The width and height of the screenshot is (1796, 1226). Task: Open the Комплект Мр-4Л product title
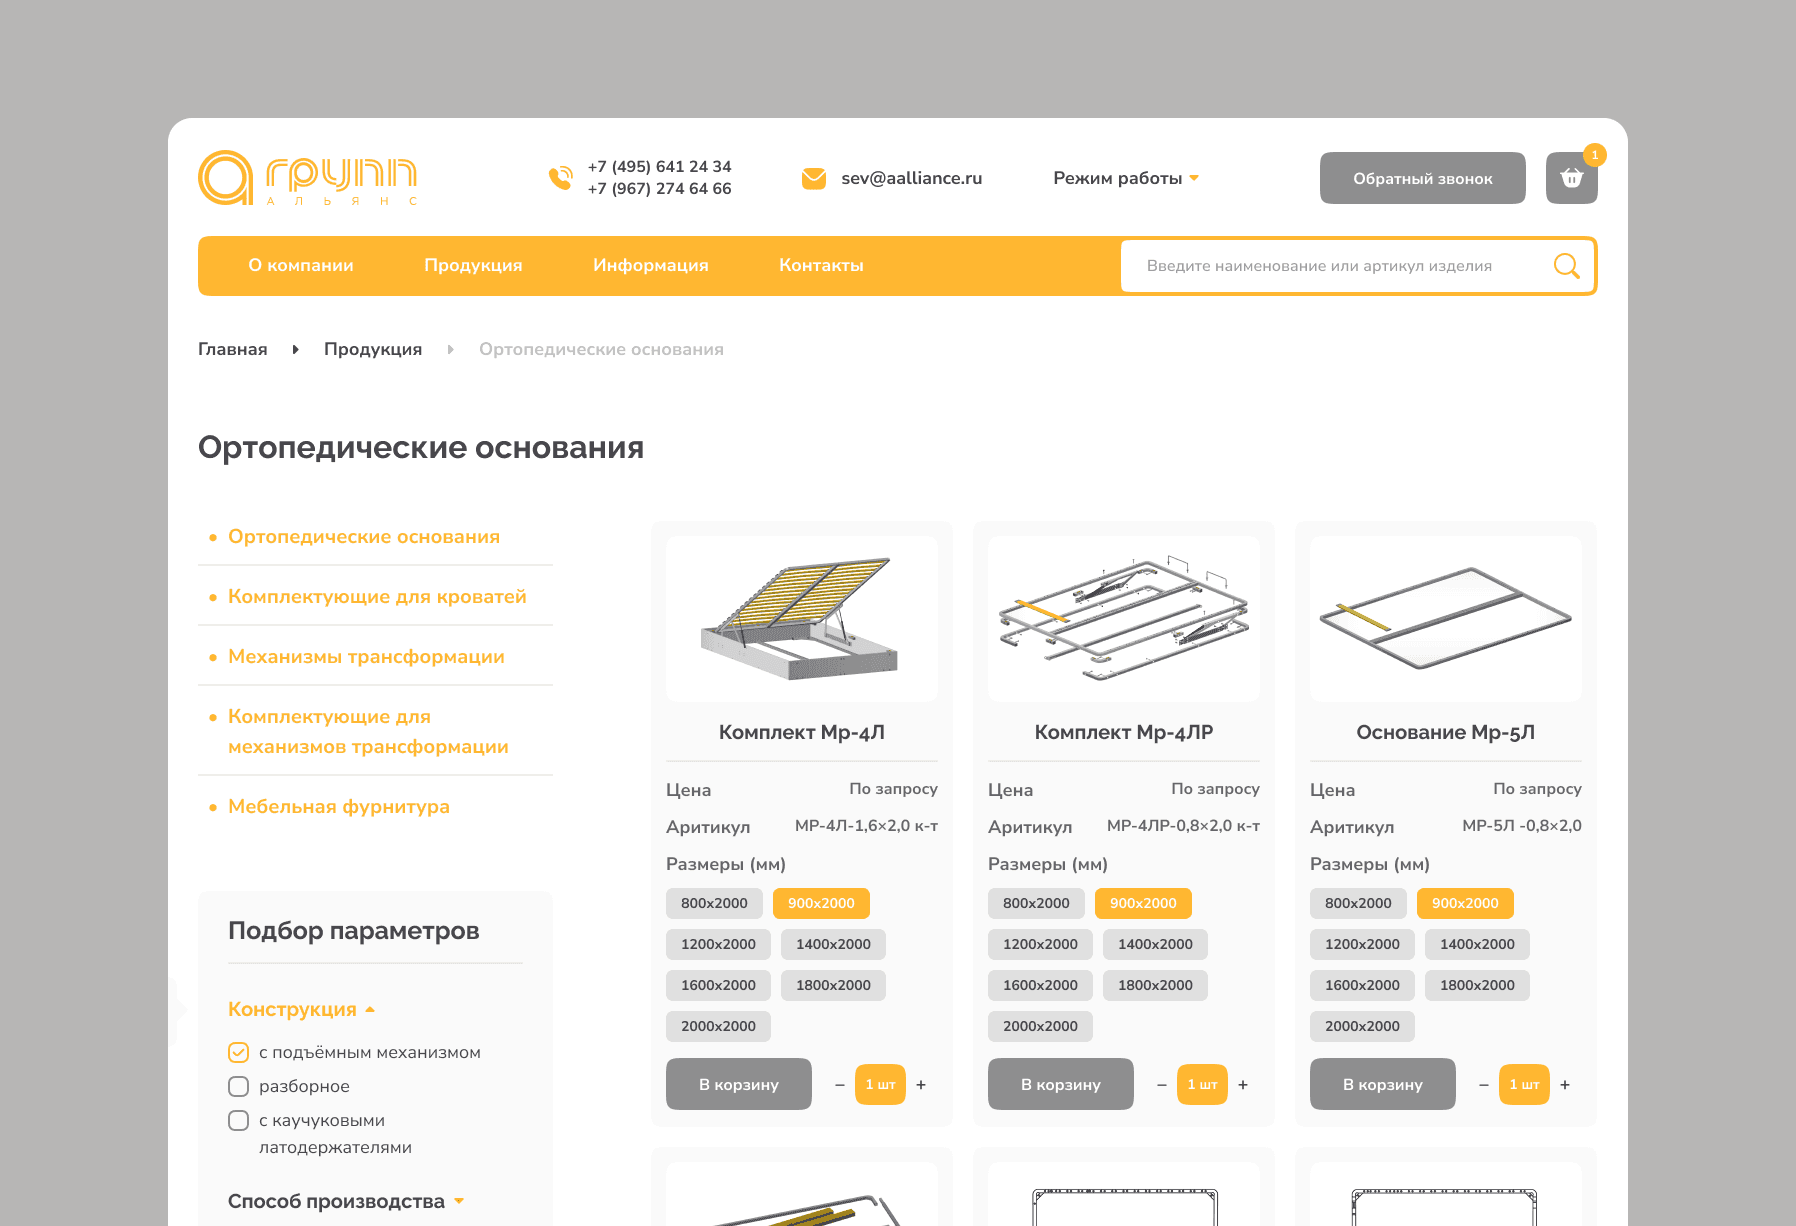tap(802, 732)
